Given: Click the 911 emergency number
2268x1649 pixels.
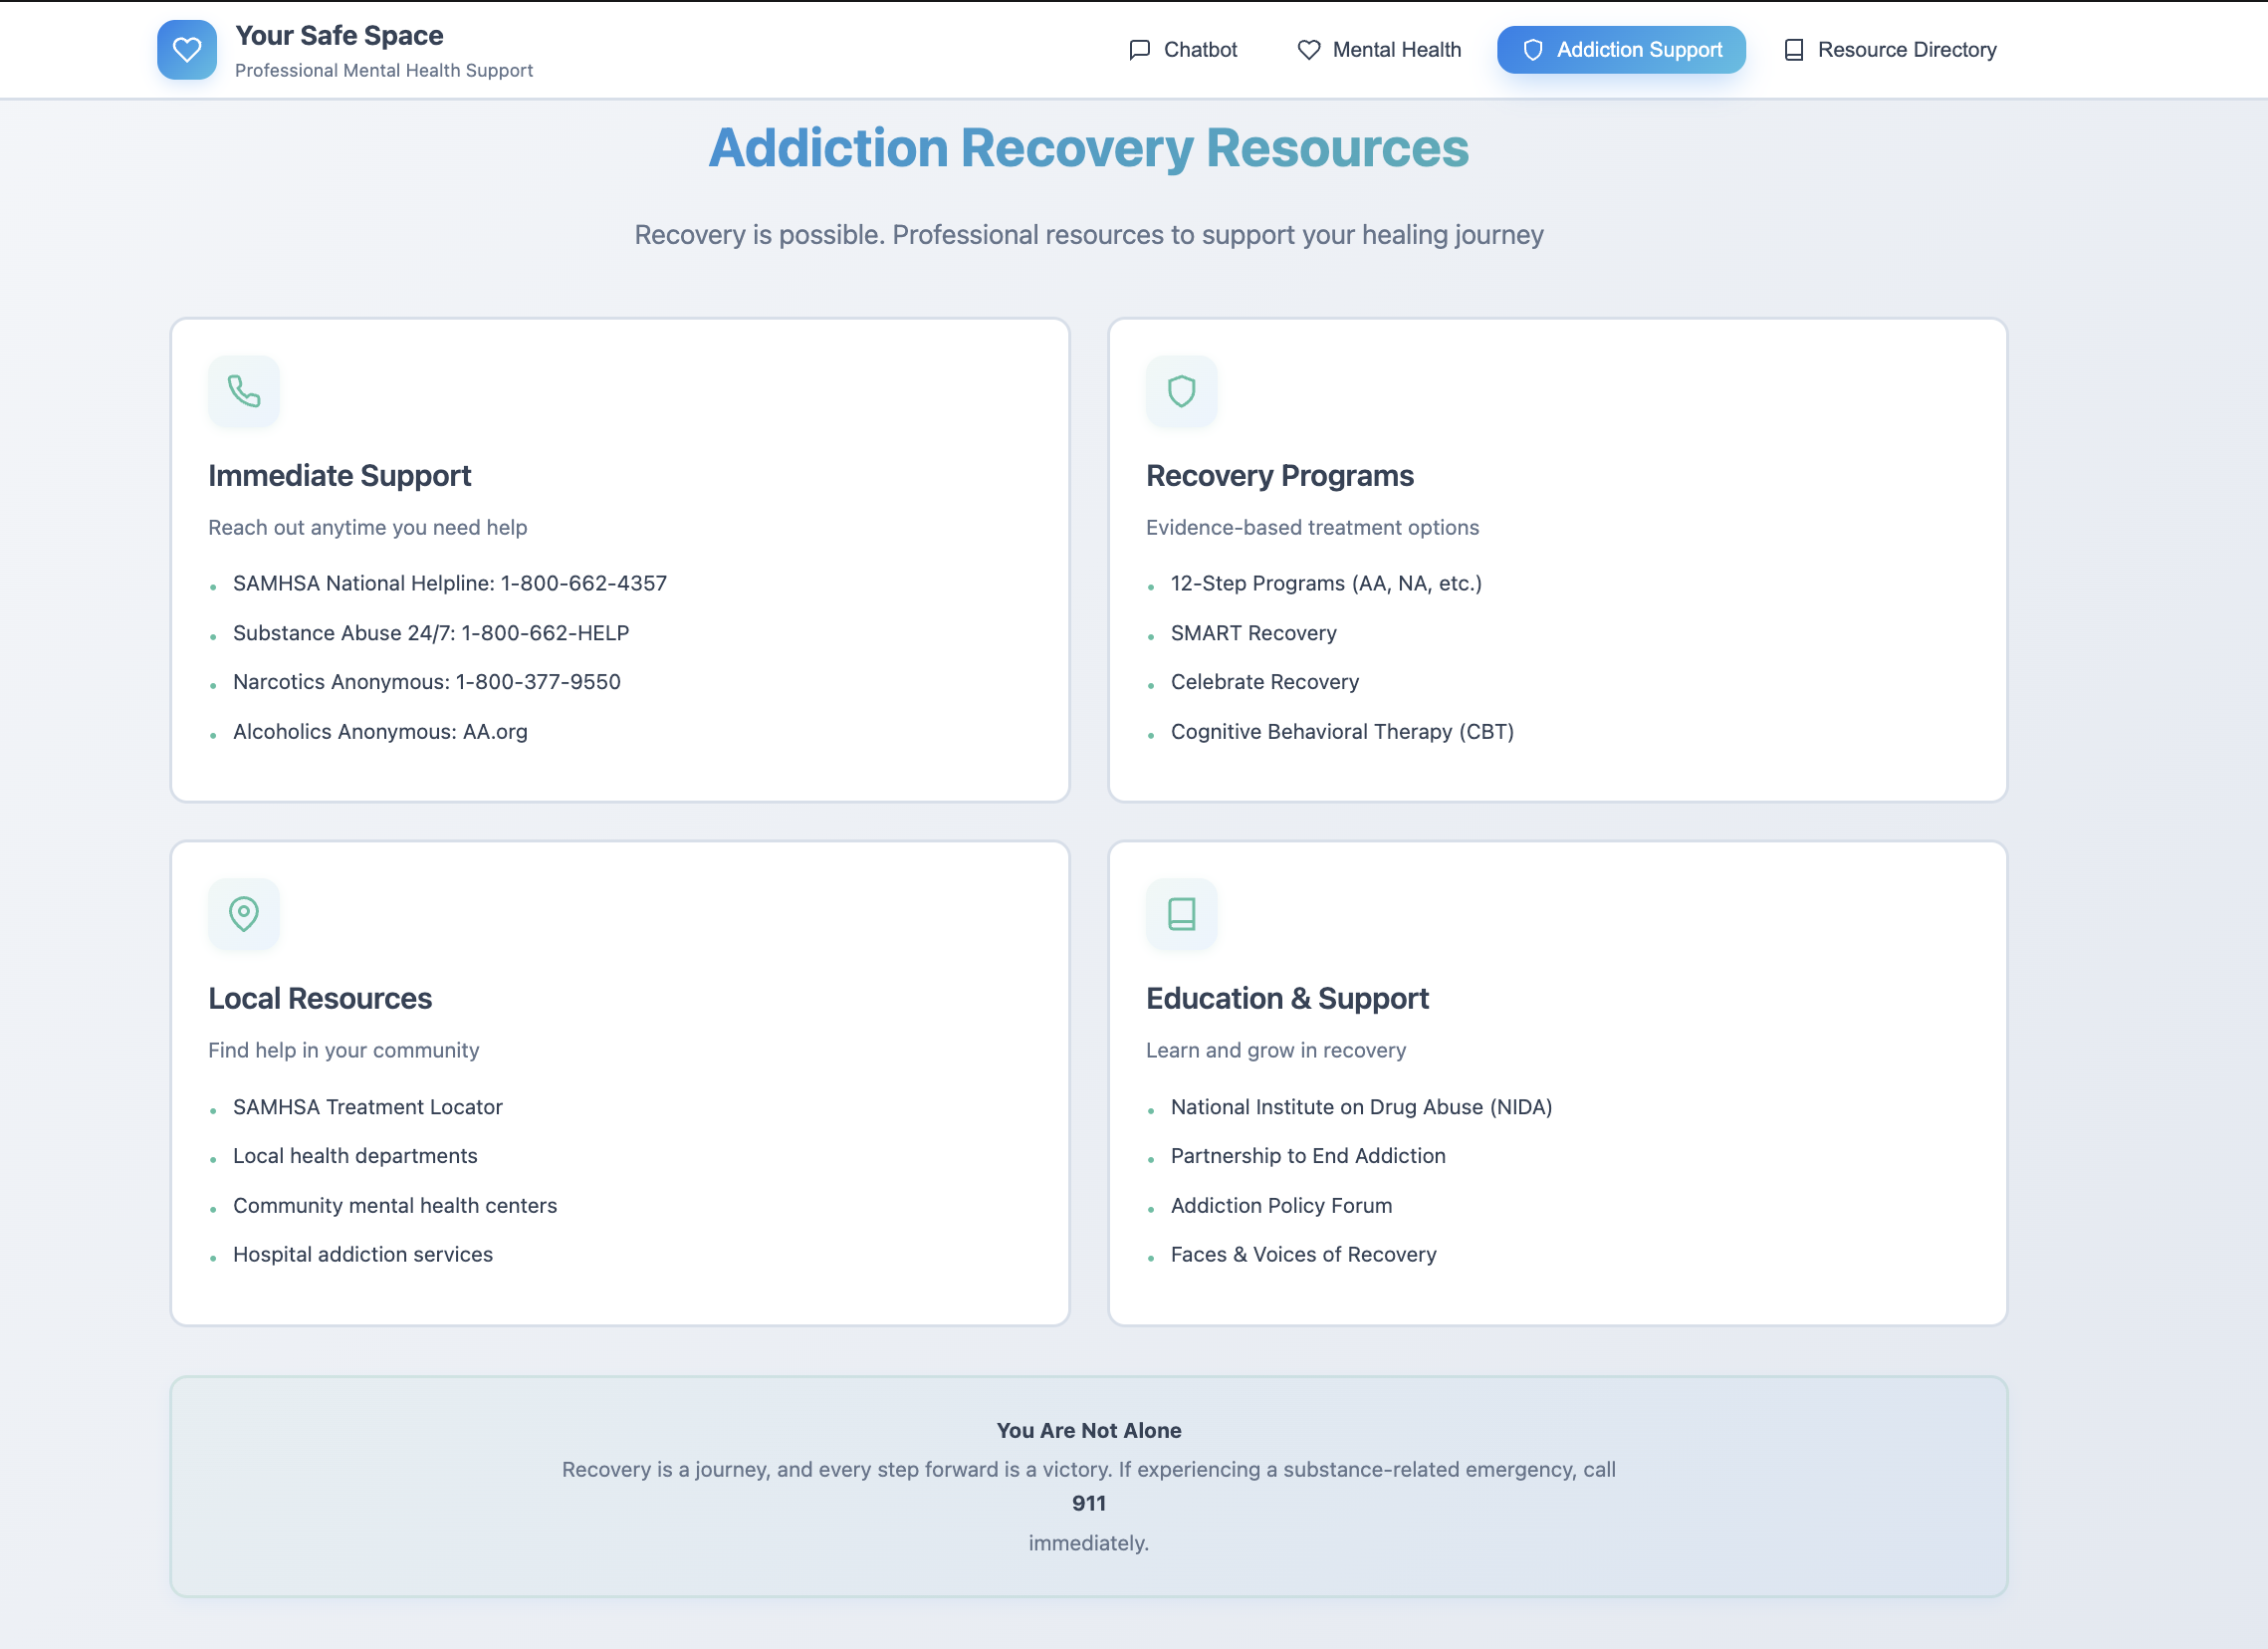Looking at the screenshot, I should (x=1088, y=1504).
